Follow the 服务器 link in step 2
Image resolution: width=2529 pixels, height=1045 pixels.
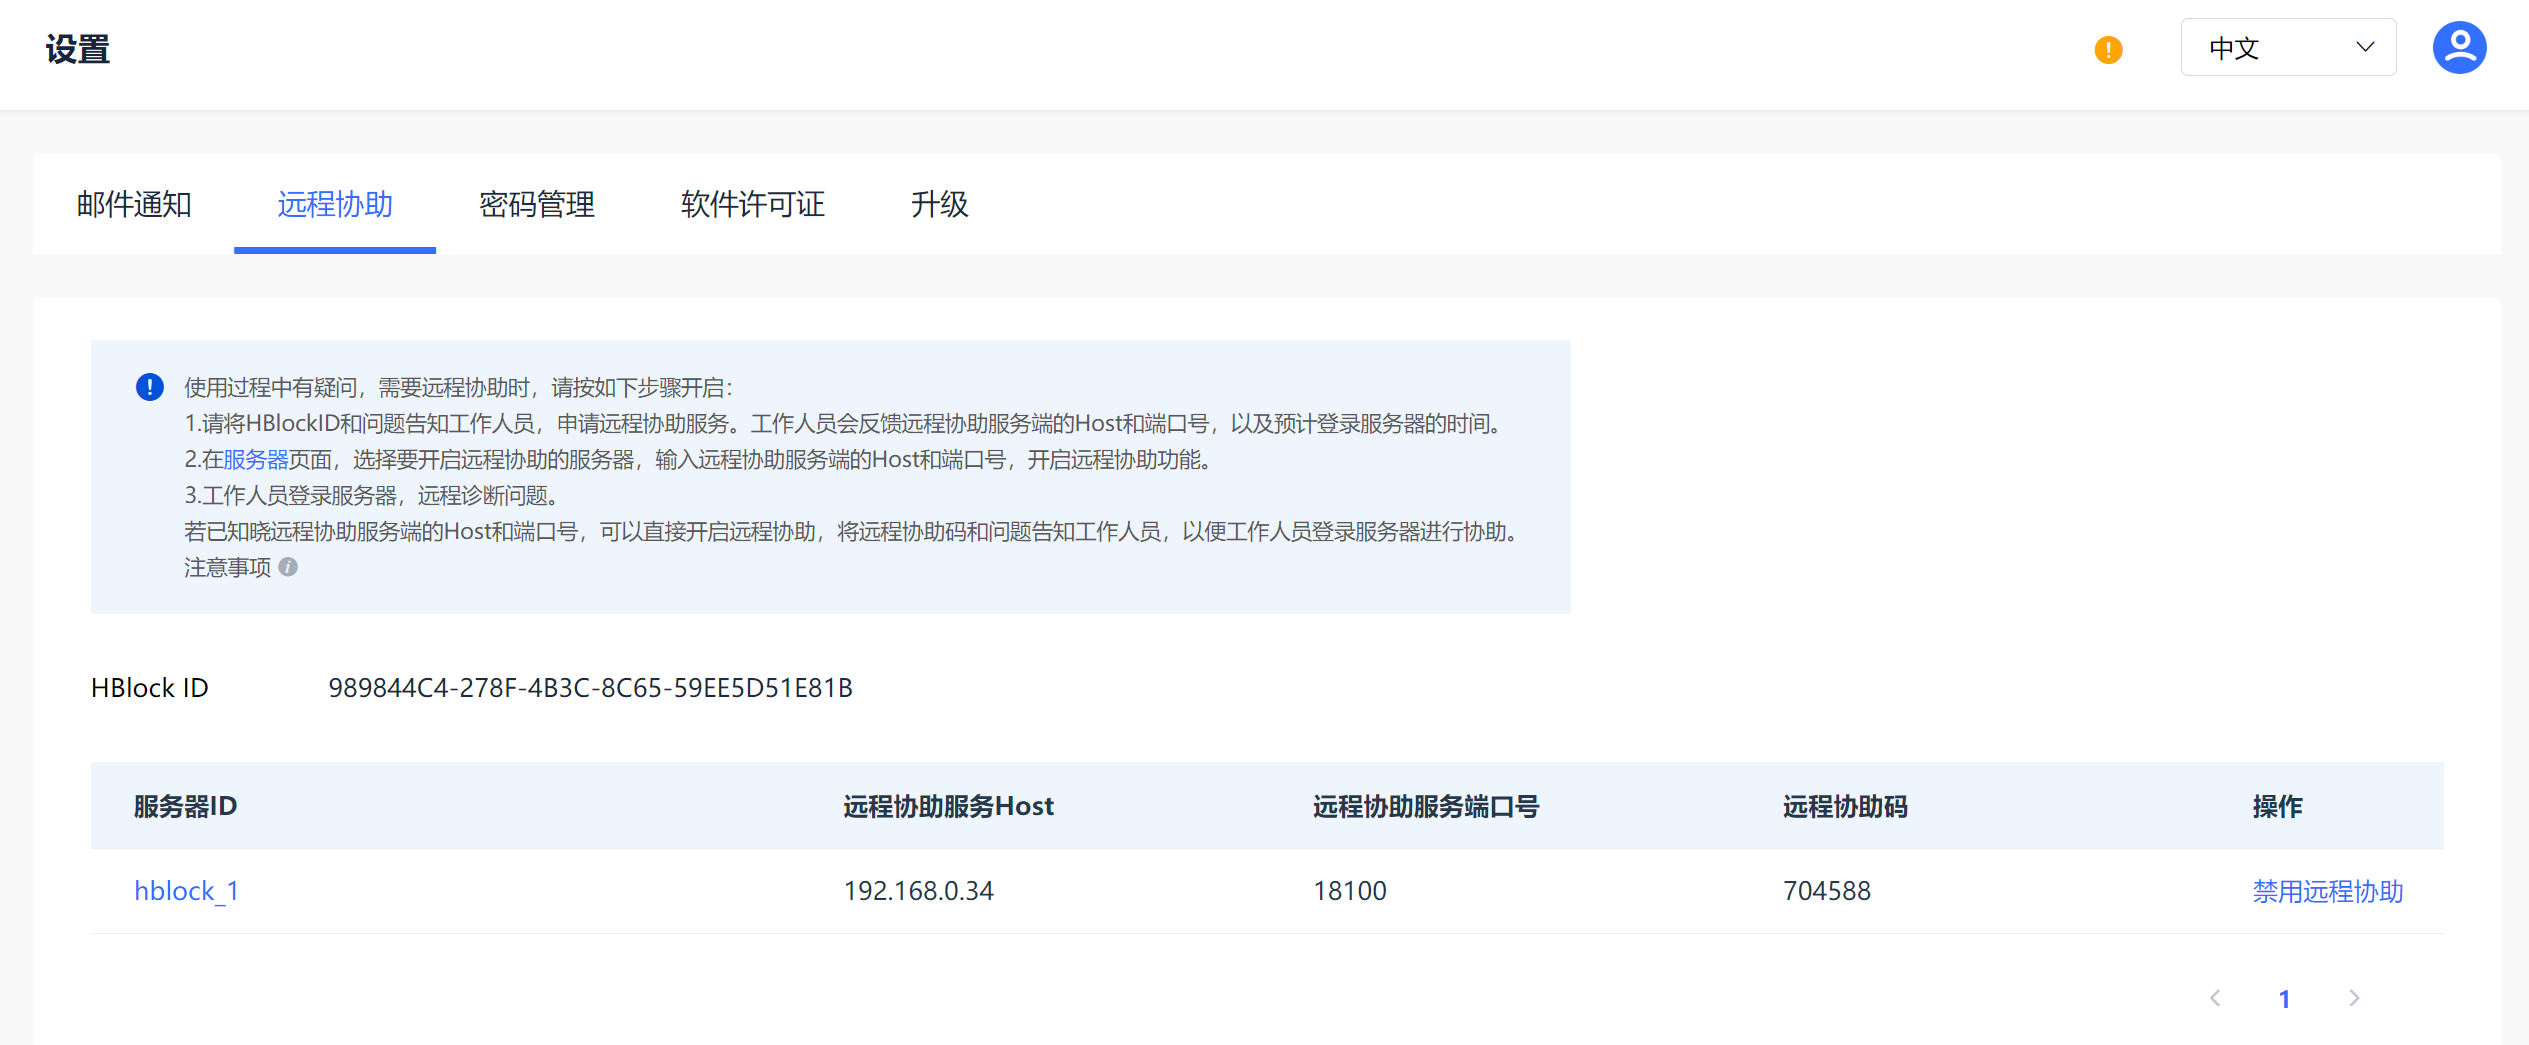(256, 459)
